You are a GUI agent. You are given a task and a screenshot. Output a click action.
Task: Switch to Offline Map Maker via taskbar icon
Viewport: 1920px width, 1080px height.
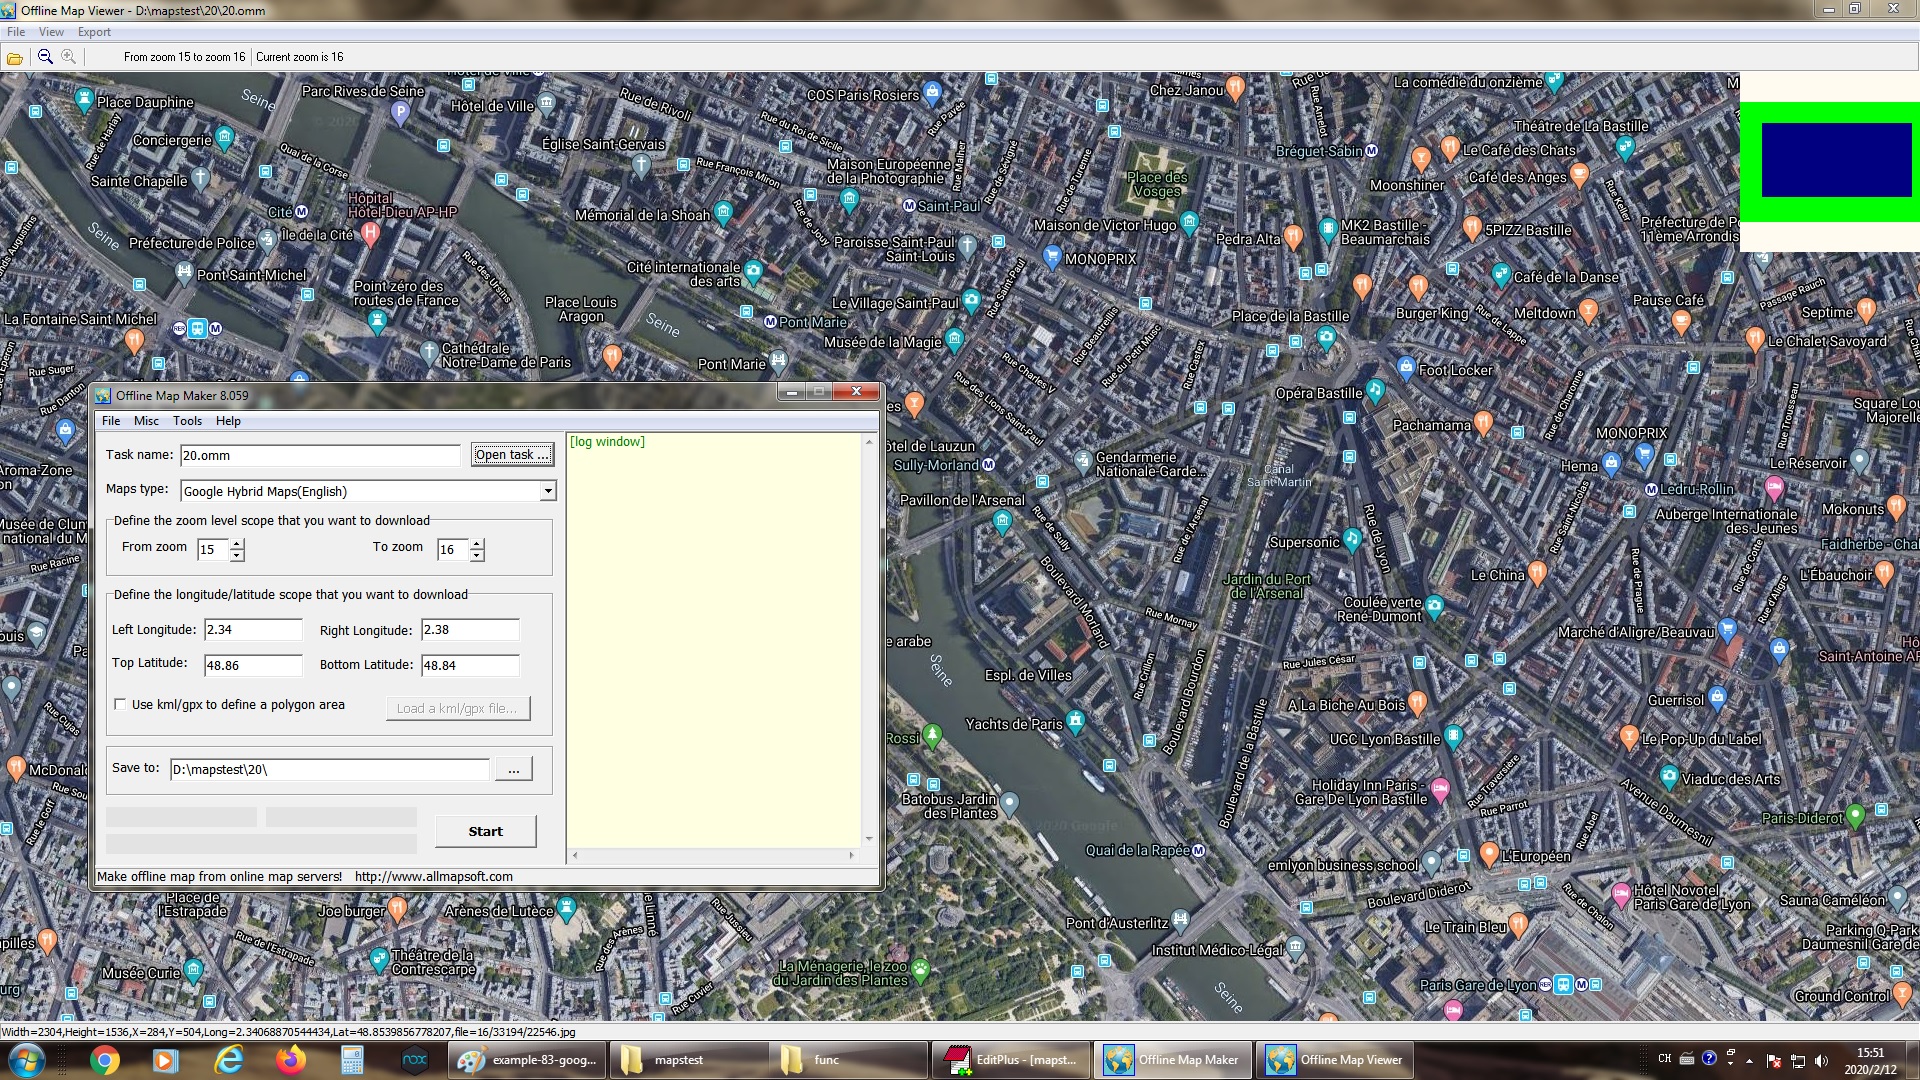pos(1172,1059)
